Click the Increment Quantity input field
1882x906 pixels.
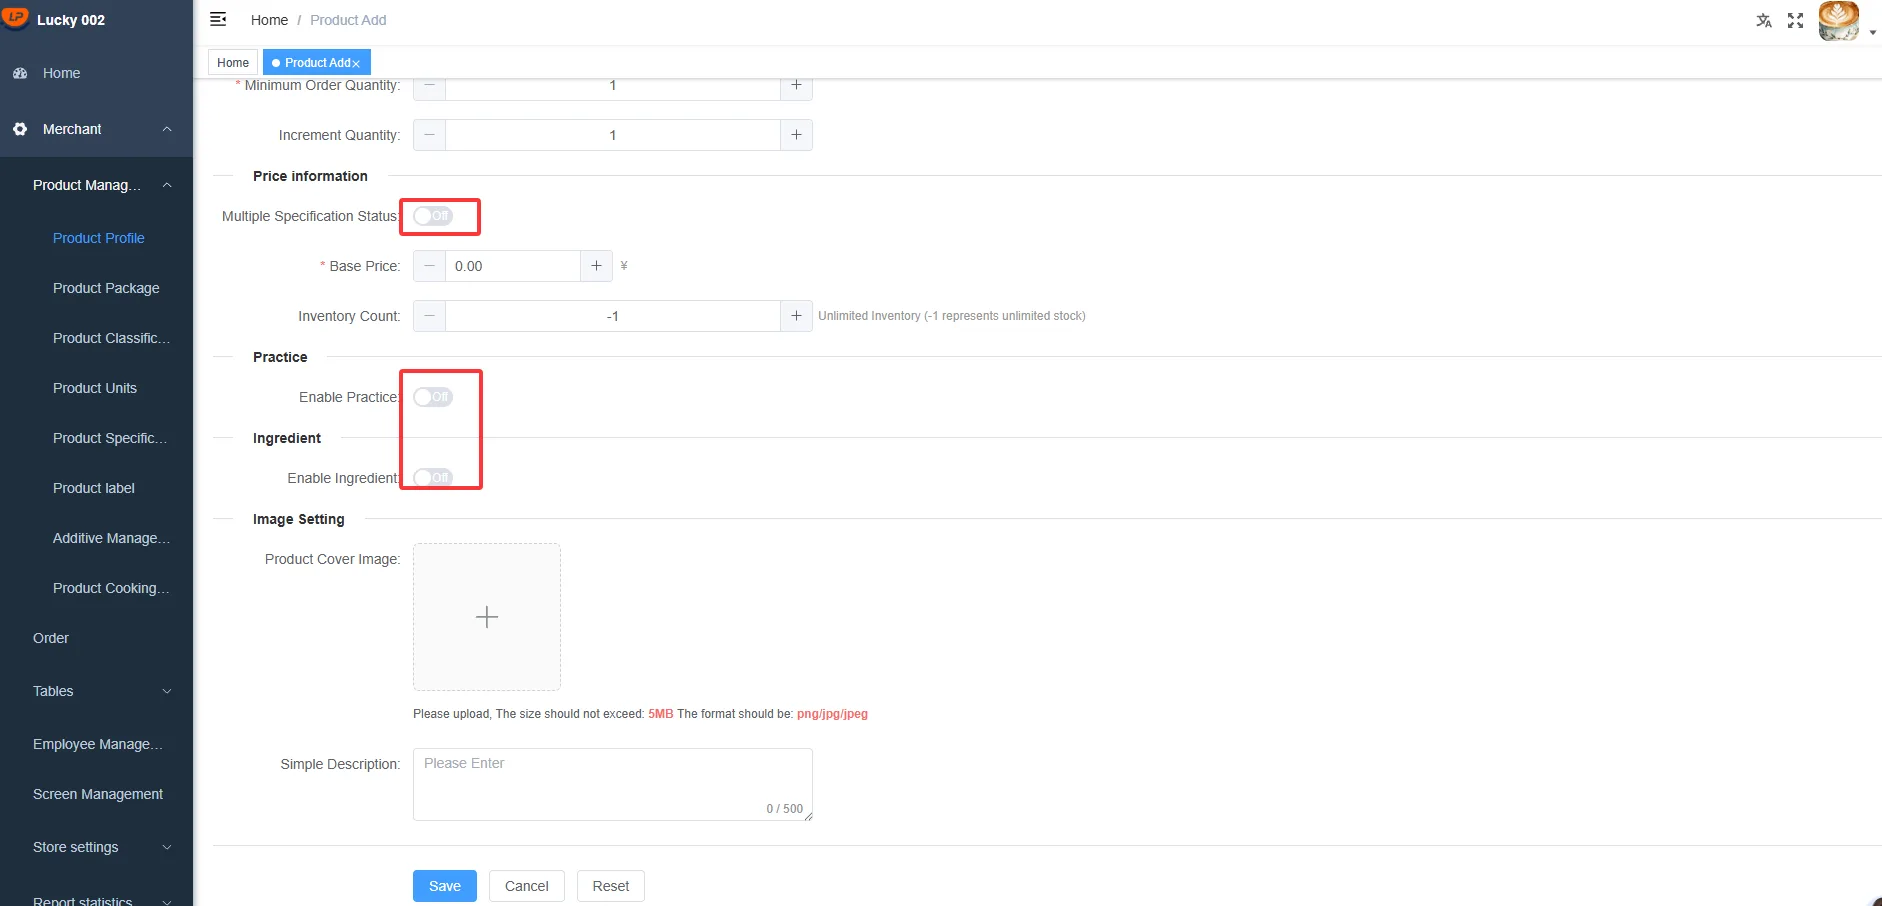(613, 135)
